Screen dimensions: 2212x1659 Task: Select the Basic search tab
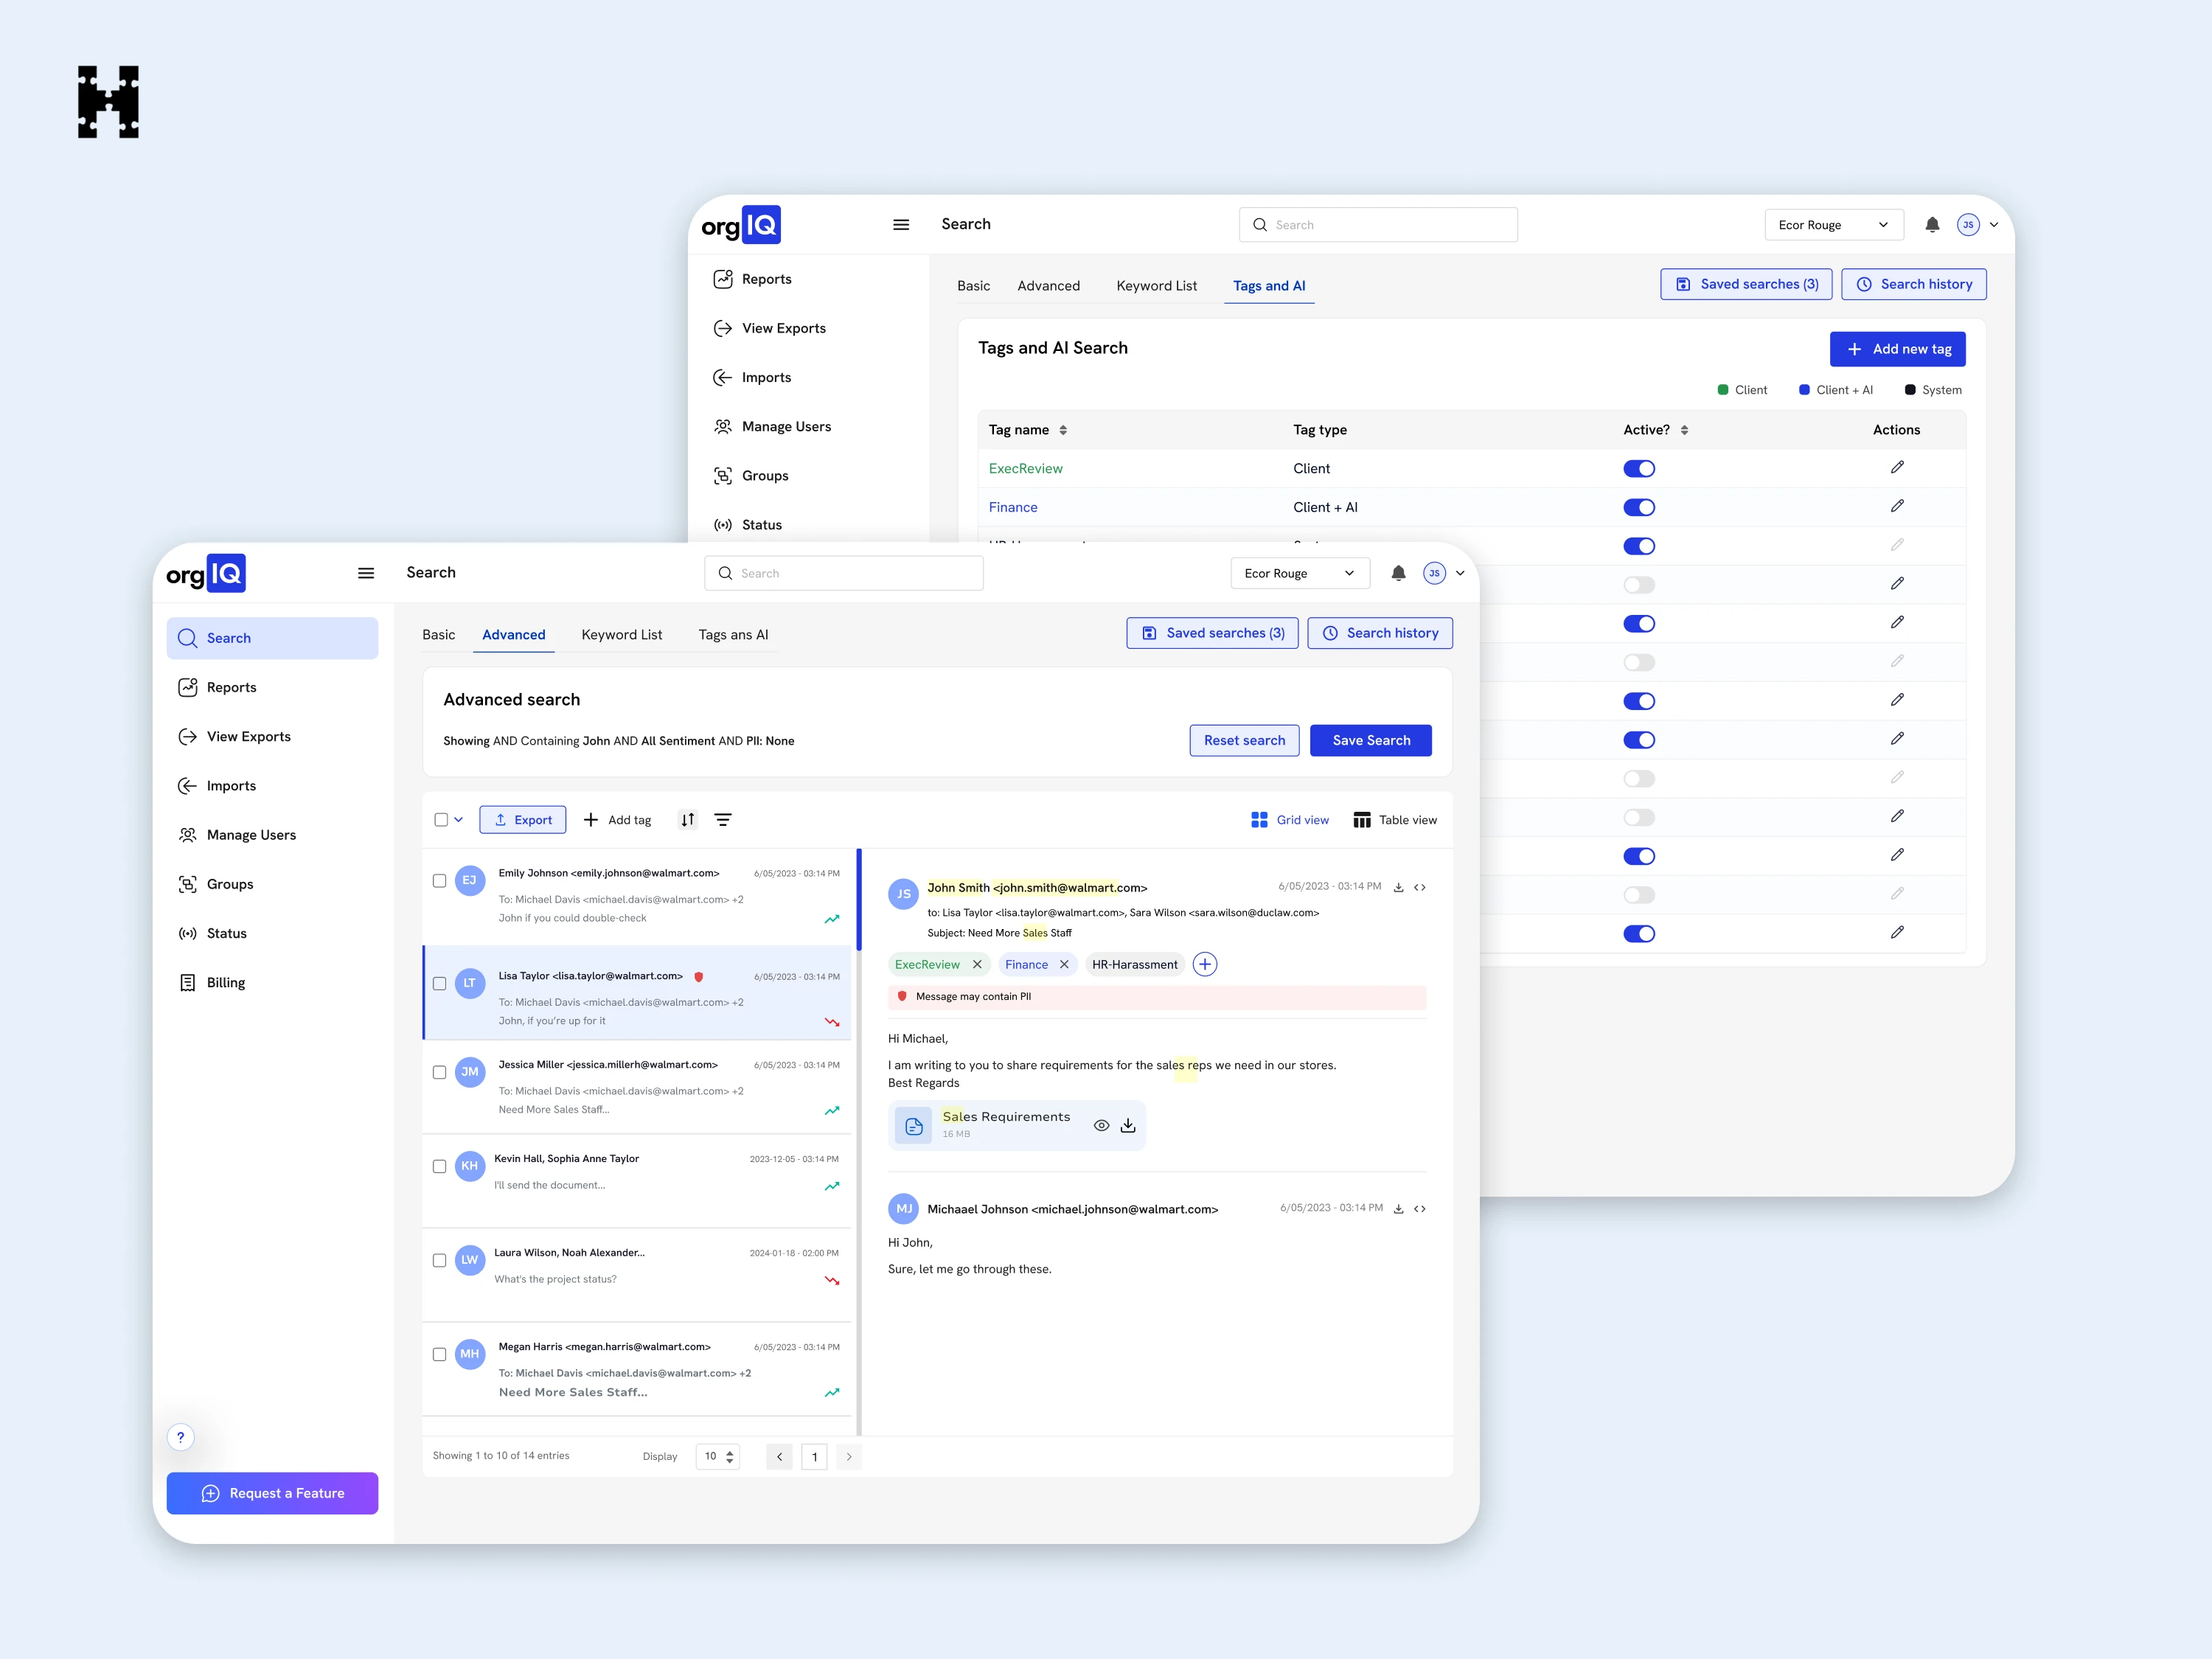coord(438,634)
